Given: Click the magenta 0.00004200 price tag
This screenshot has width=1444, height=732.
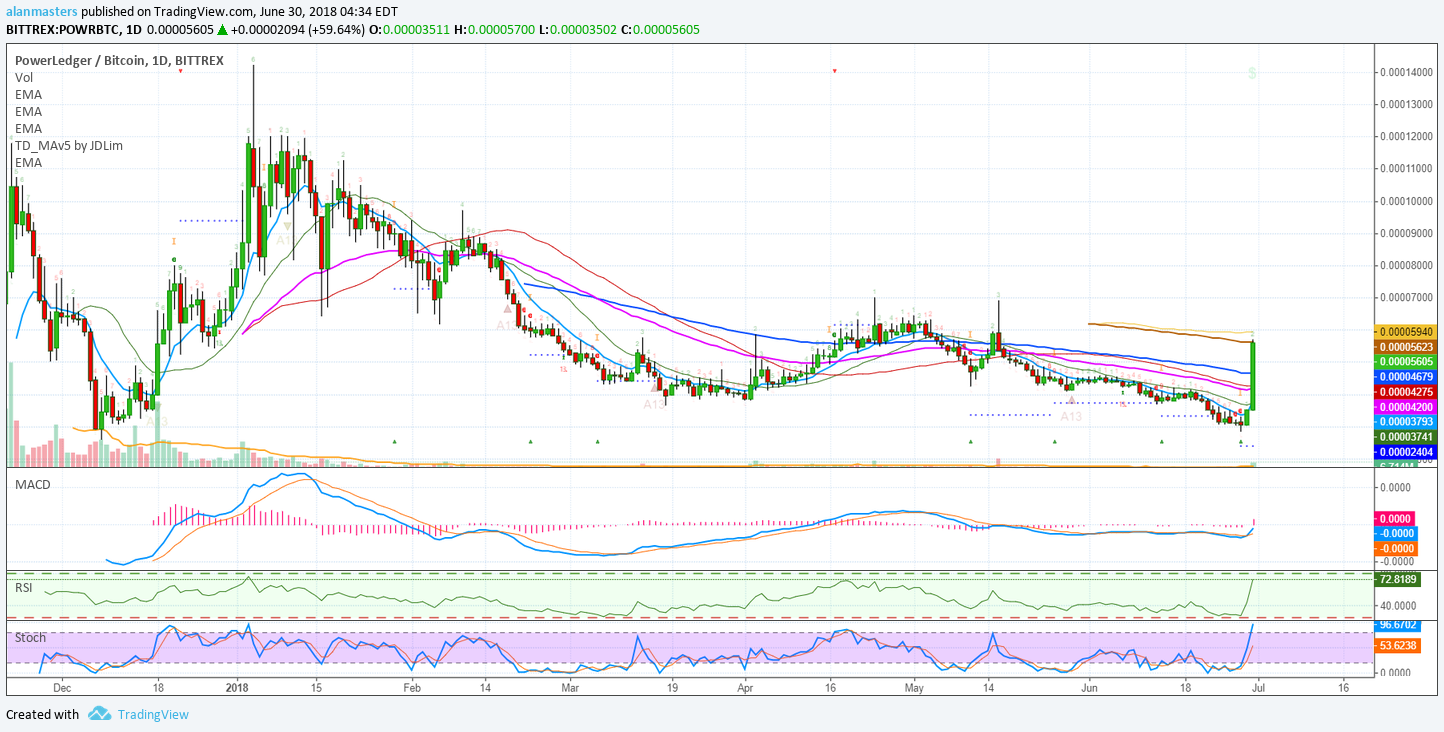Looking at the screenshot, I should pyautogui.click(x=1407, y=407).
